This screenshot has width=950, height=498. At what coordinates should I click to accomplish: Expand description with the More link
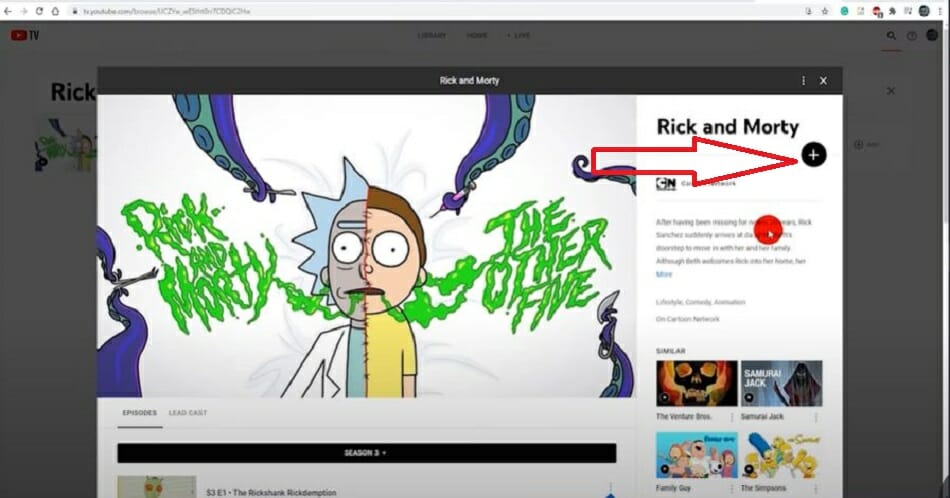[664, 274]
